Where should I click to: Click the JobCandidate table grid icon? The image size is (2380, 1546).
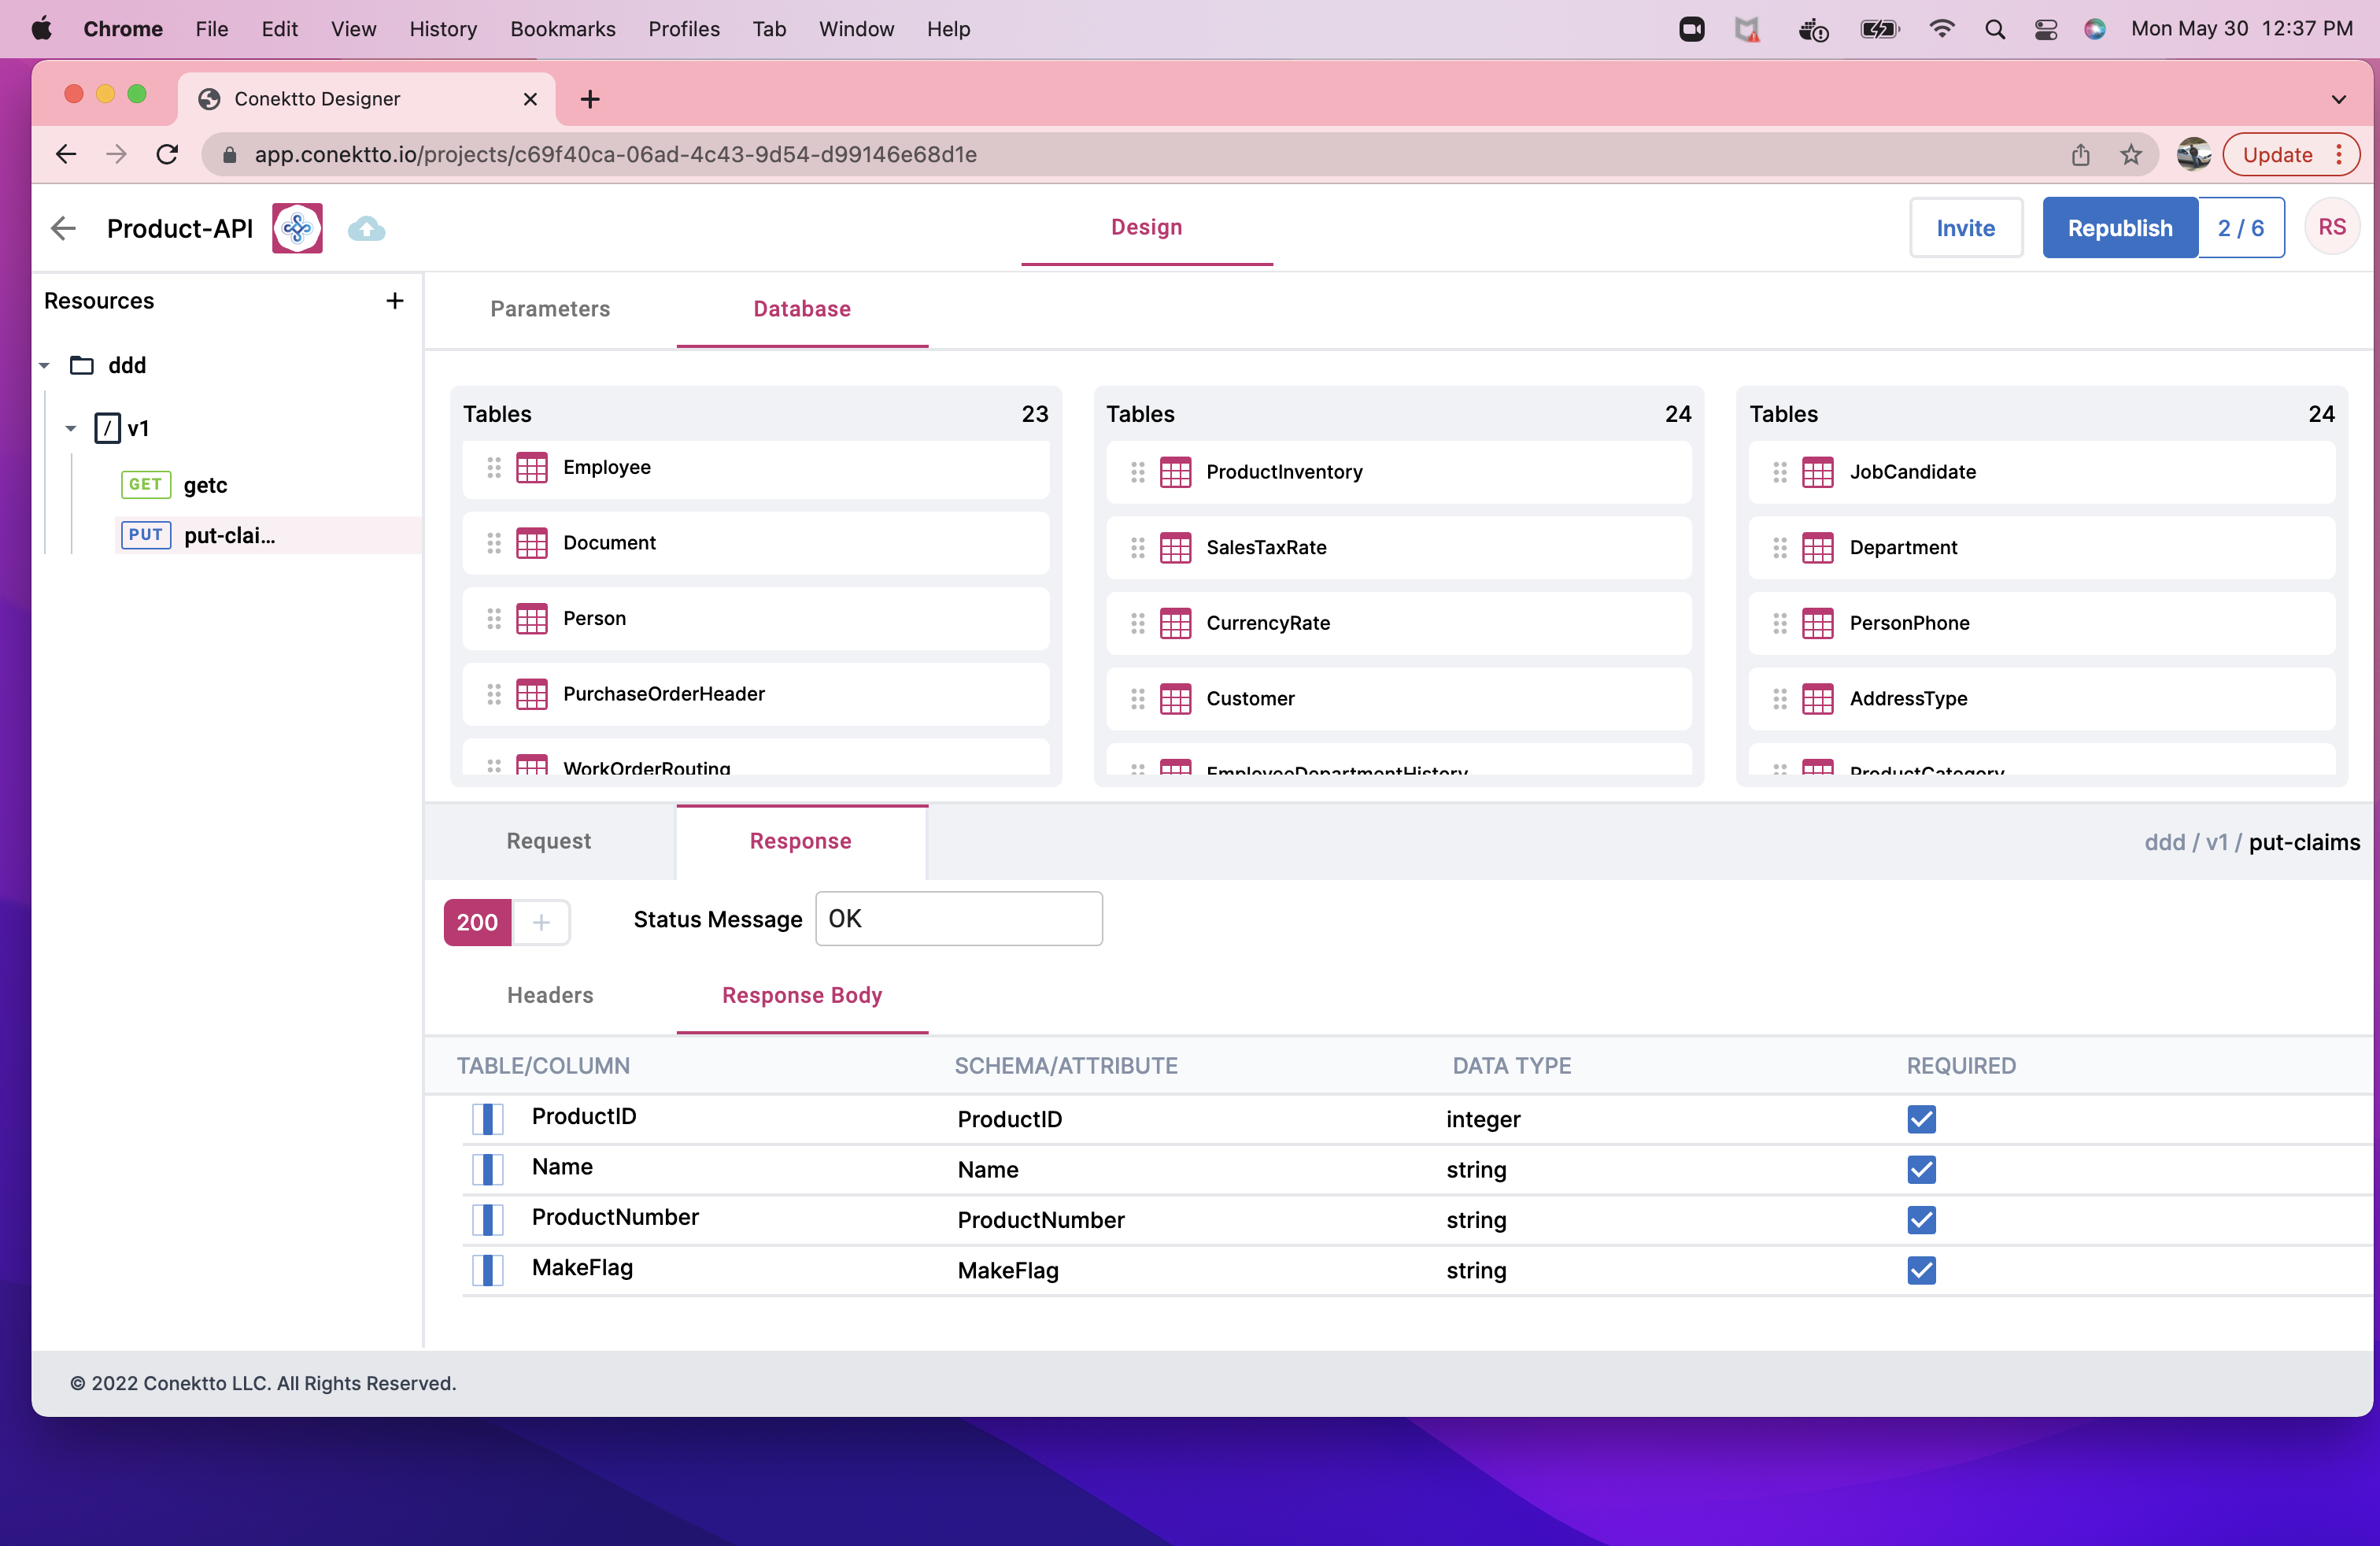[1817, 472]
